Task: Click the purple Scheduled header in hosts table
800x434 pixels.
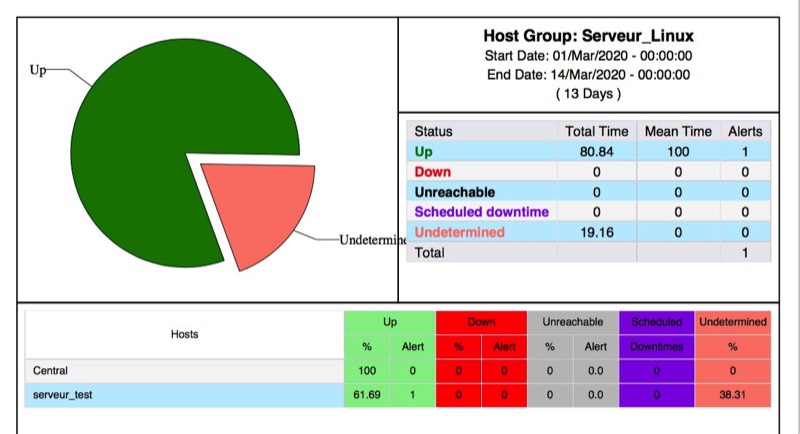Action: pos(656,322)
